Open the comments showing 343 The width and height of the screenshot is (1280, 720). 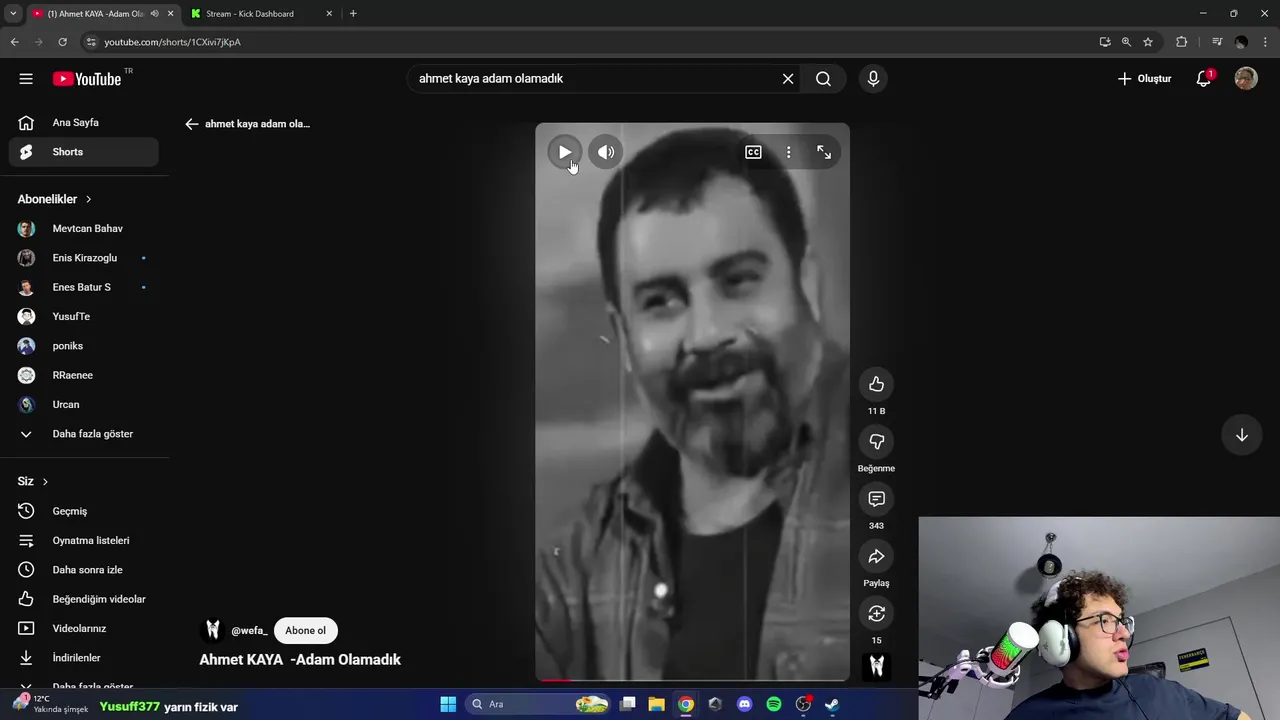[876, 498]
